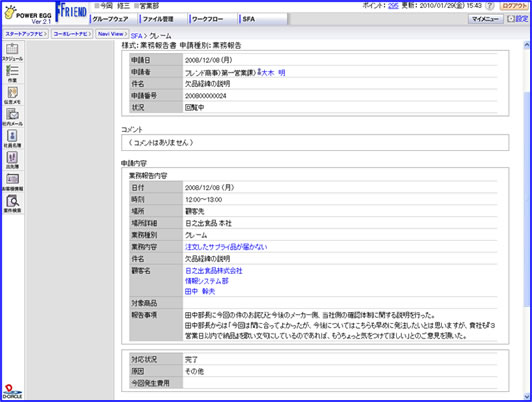Click the POWER EGG logo
Viewport: 532px width, 402px height.
(27, 15)
